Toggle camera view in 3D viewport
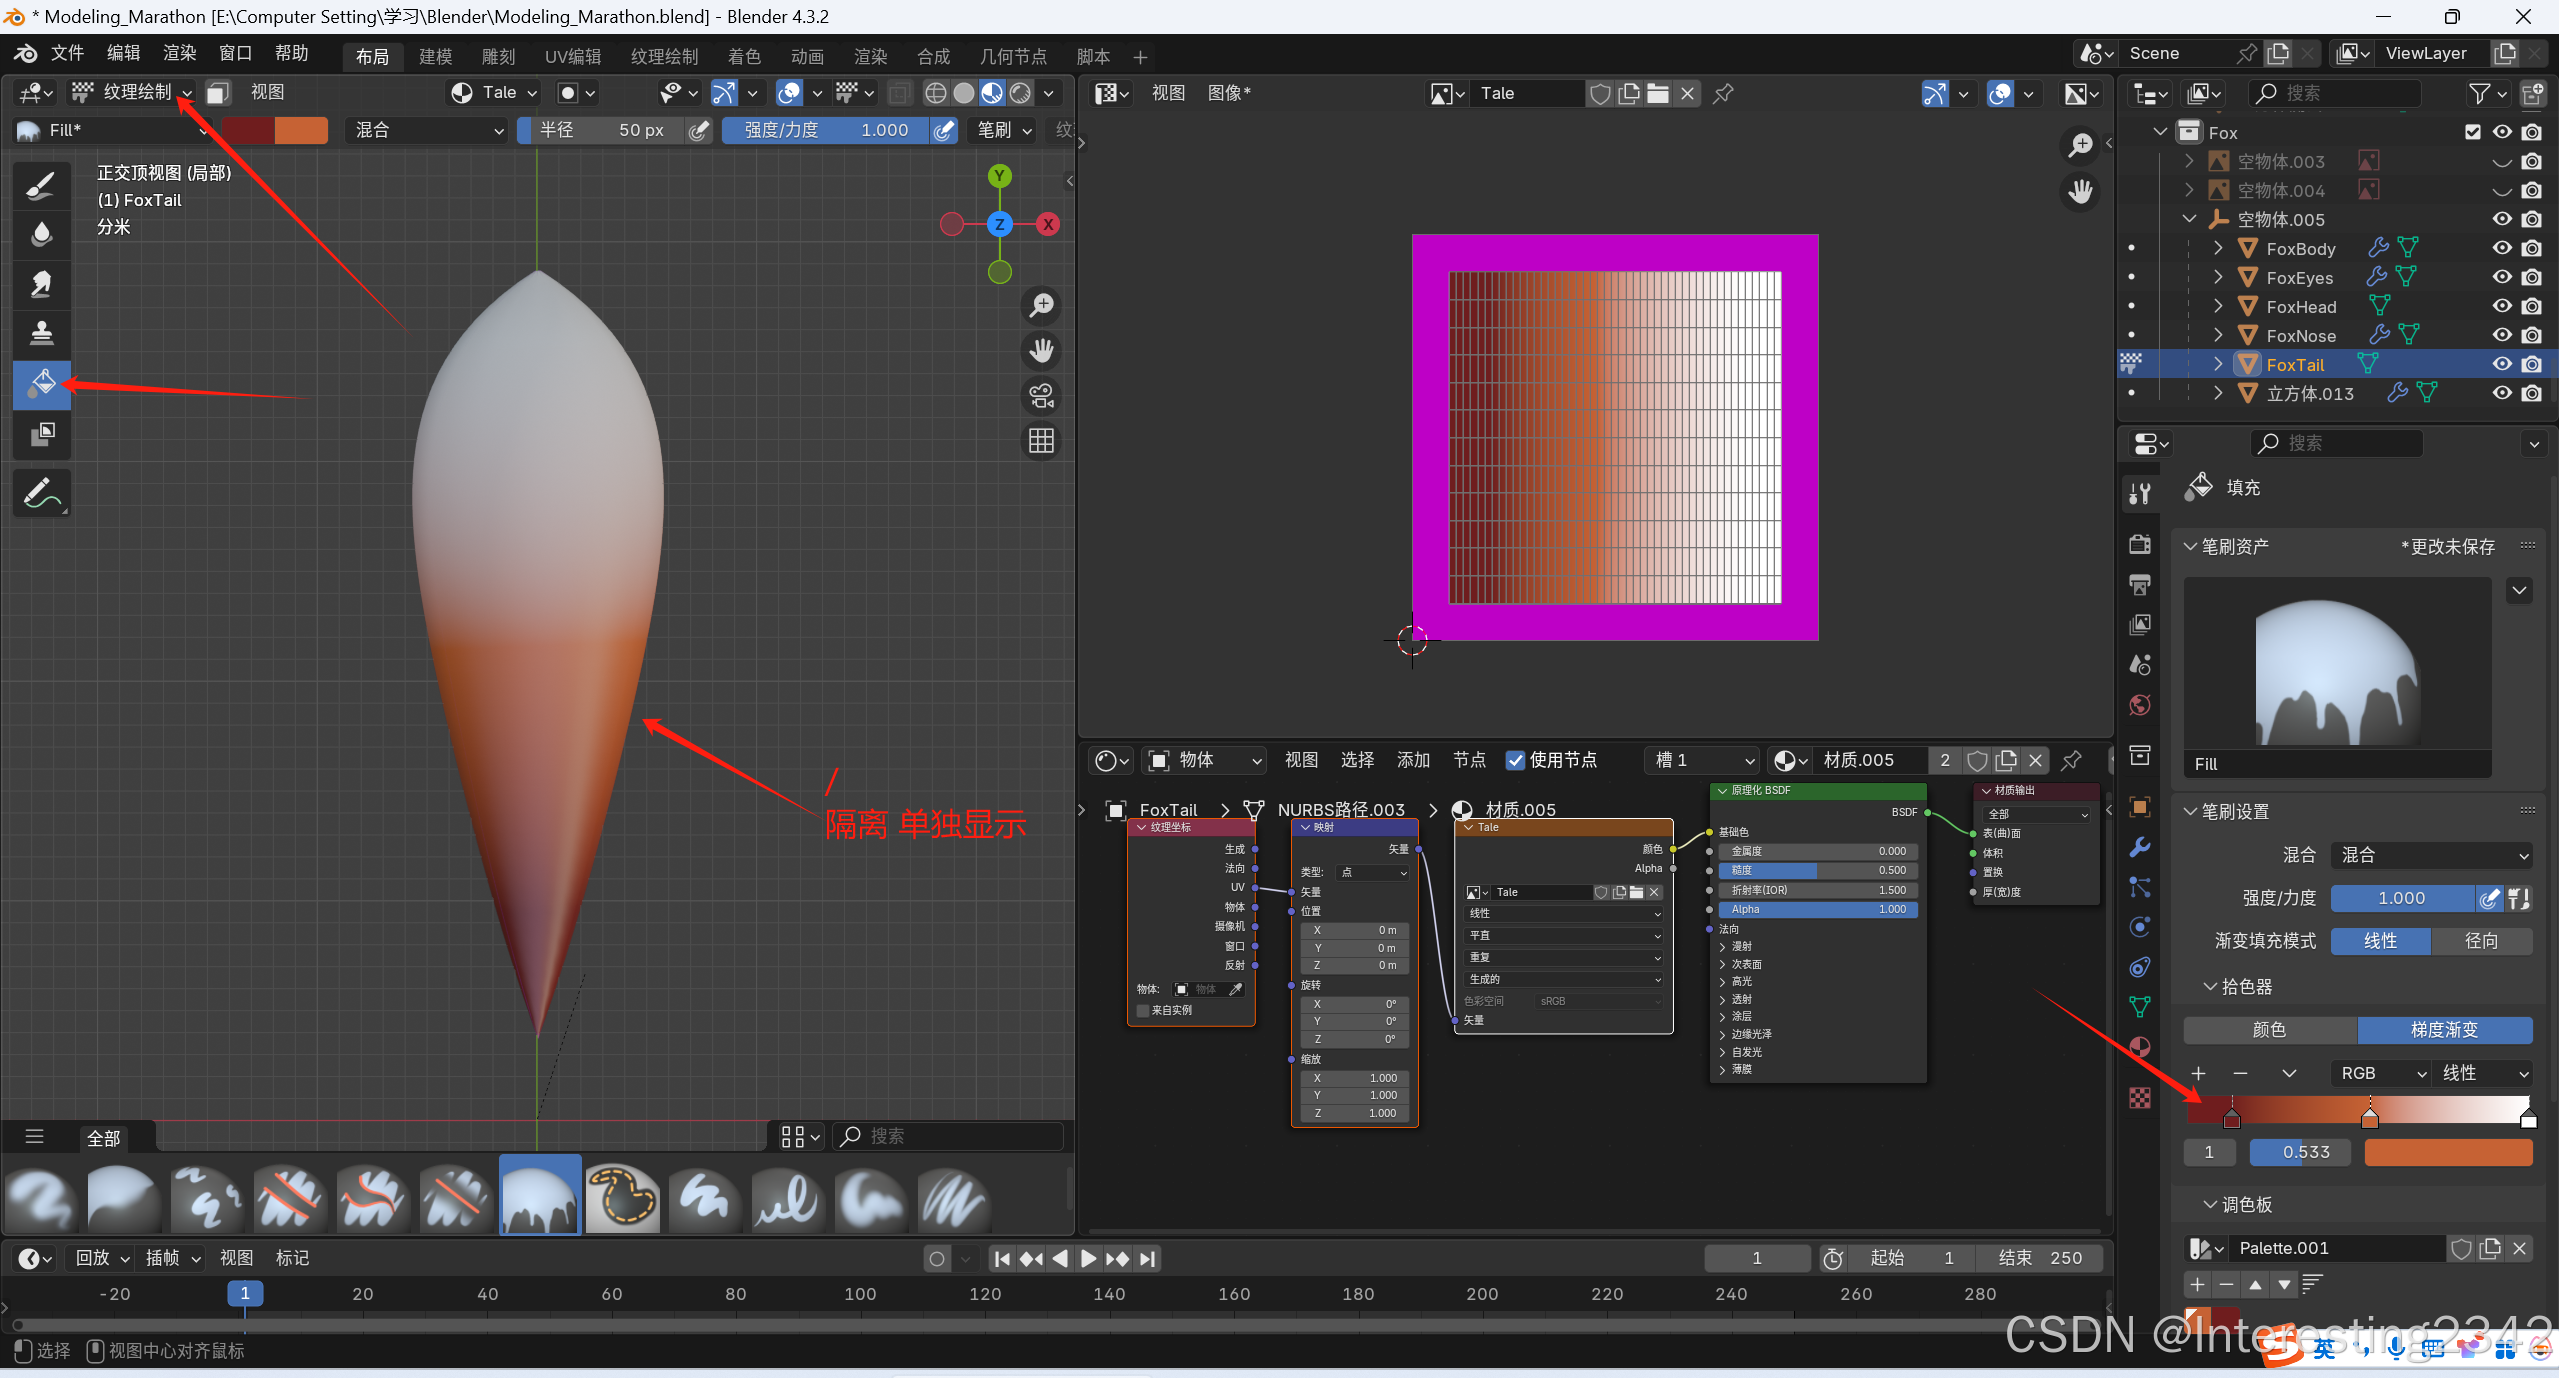This screenshot has width=2559, height=1378. click(1041, 396)
